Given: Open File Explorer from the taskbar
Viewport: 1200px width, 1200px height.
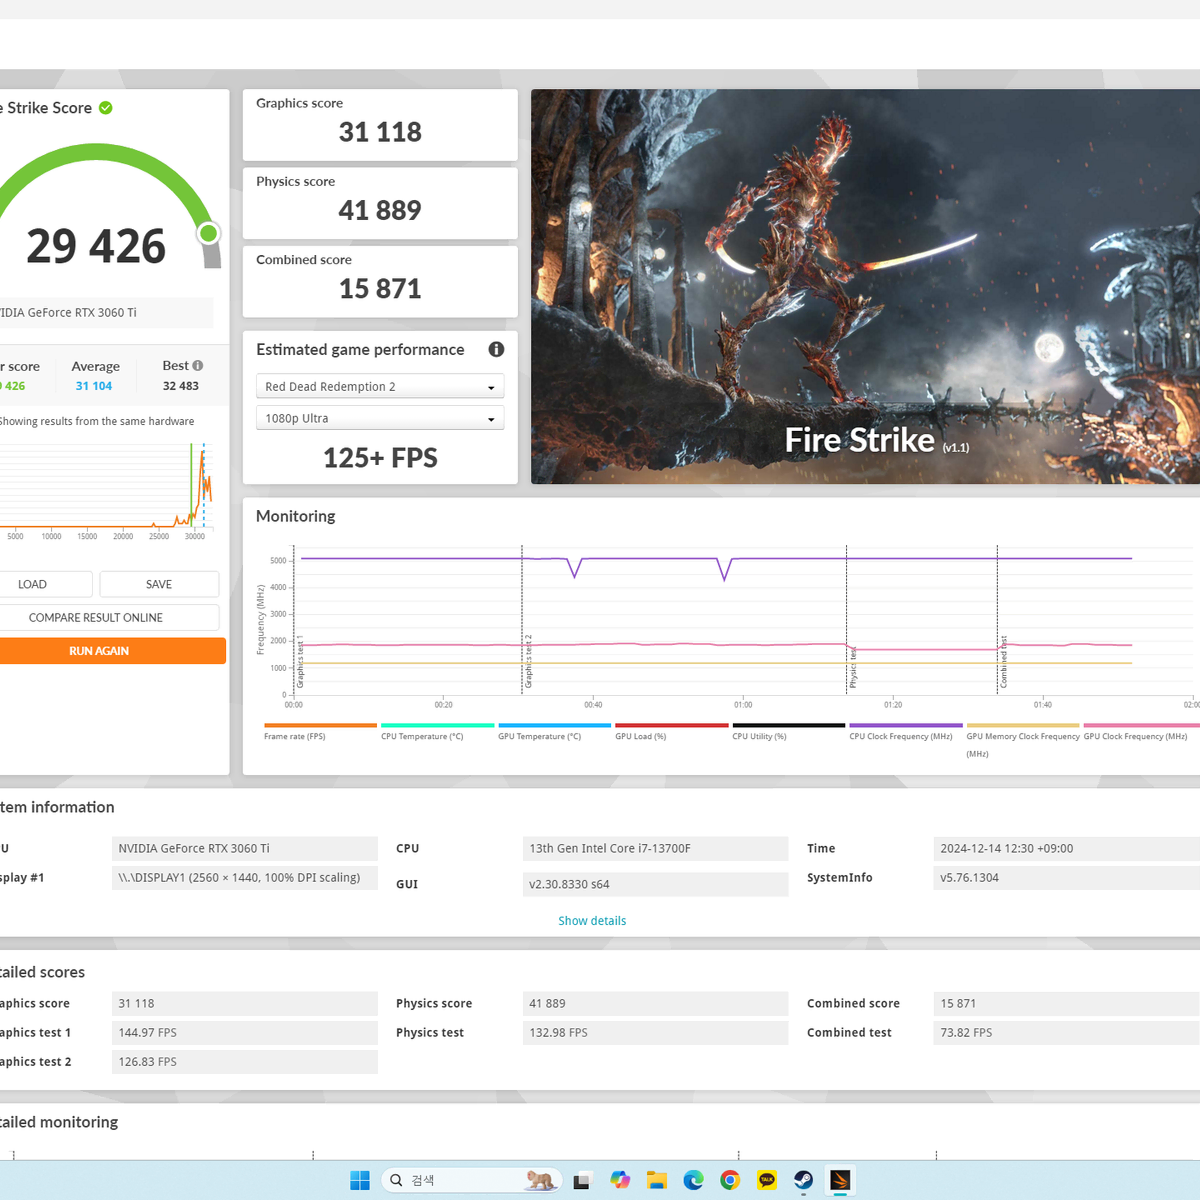Looking at the screenshot, I should [657, 1180].
